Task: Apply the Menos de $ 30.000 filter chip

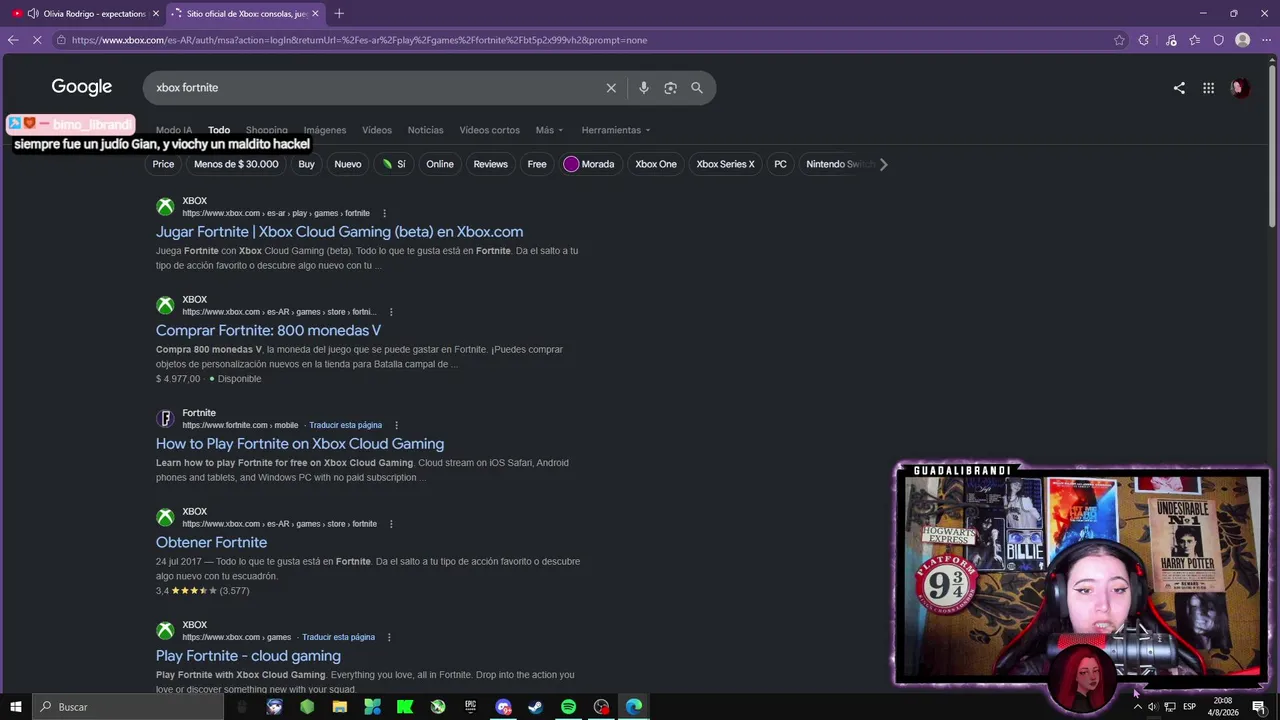Action: coord(236,164)
